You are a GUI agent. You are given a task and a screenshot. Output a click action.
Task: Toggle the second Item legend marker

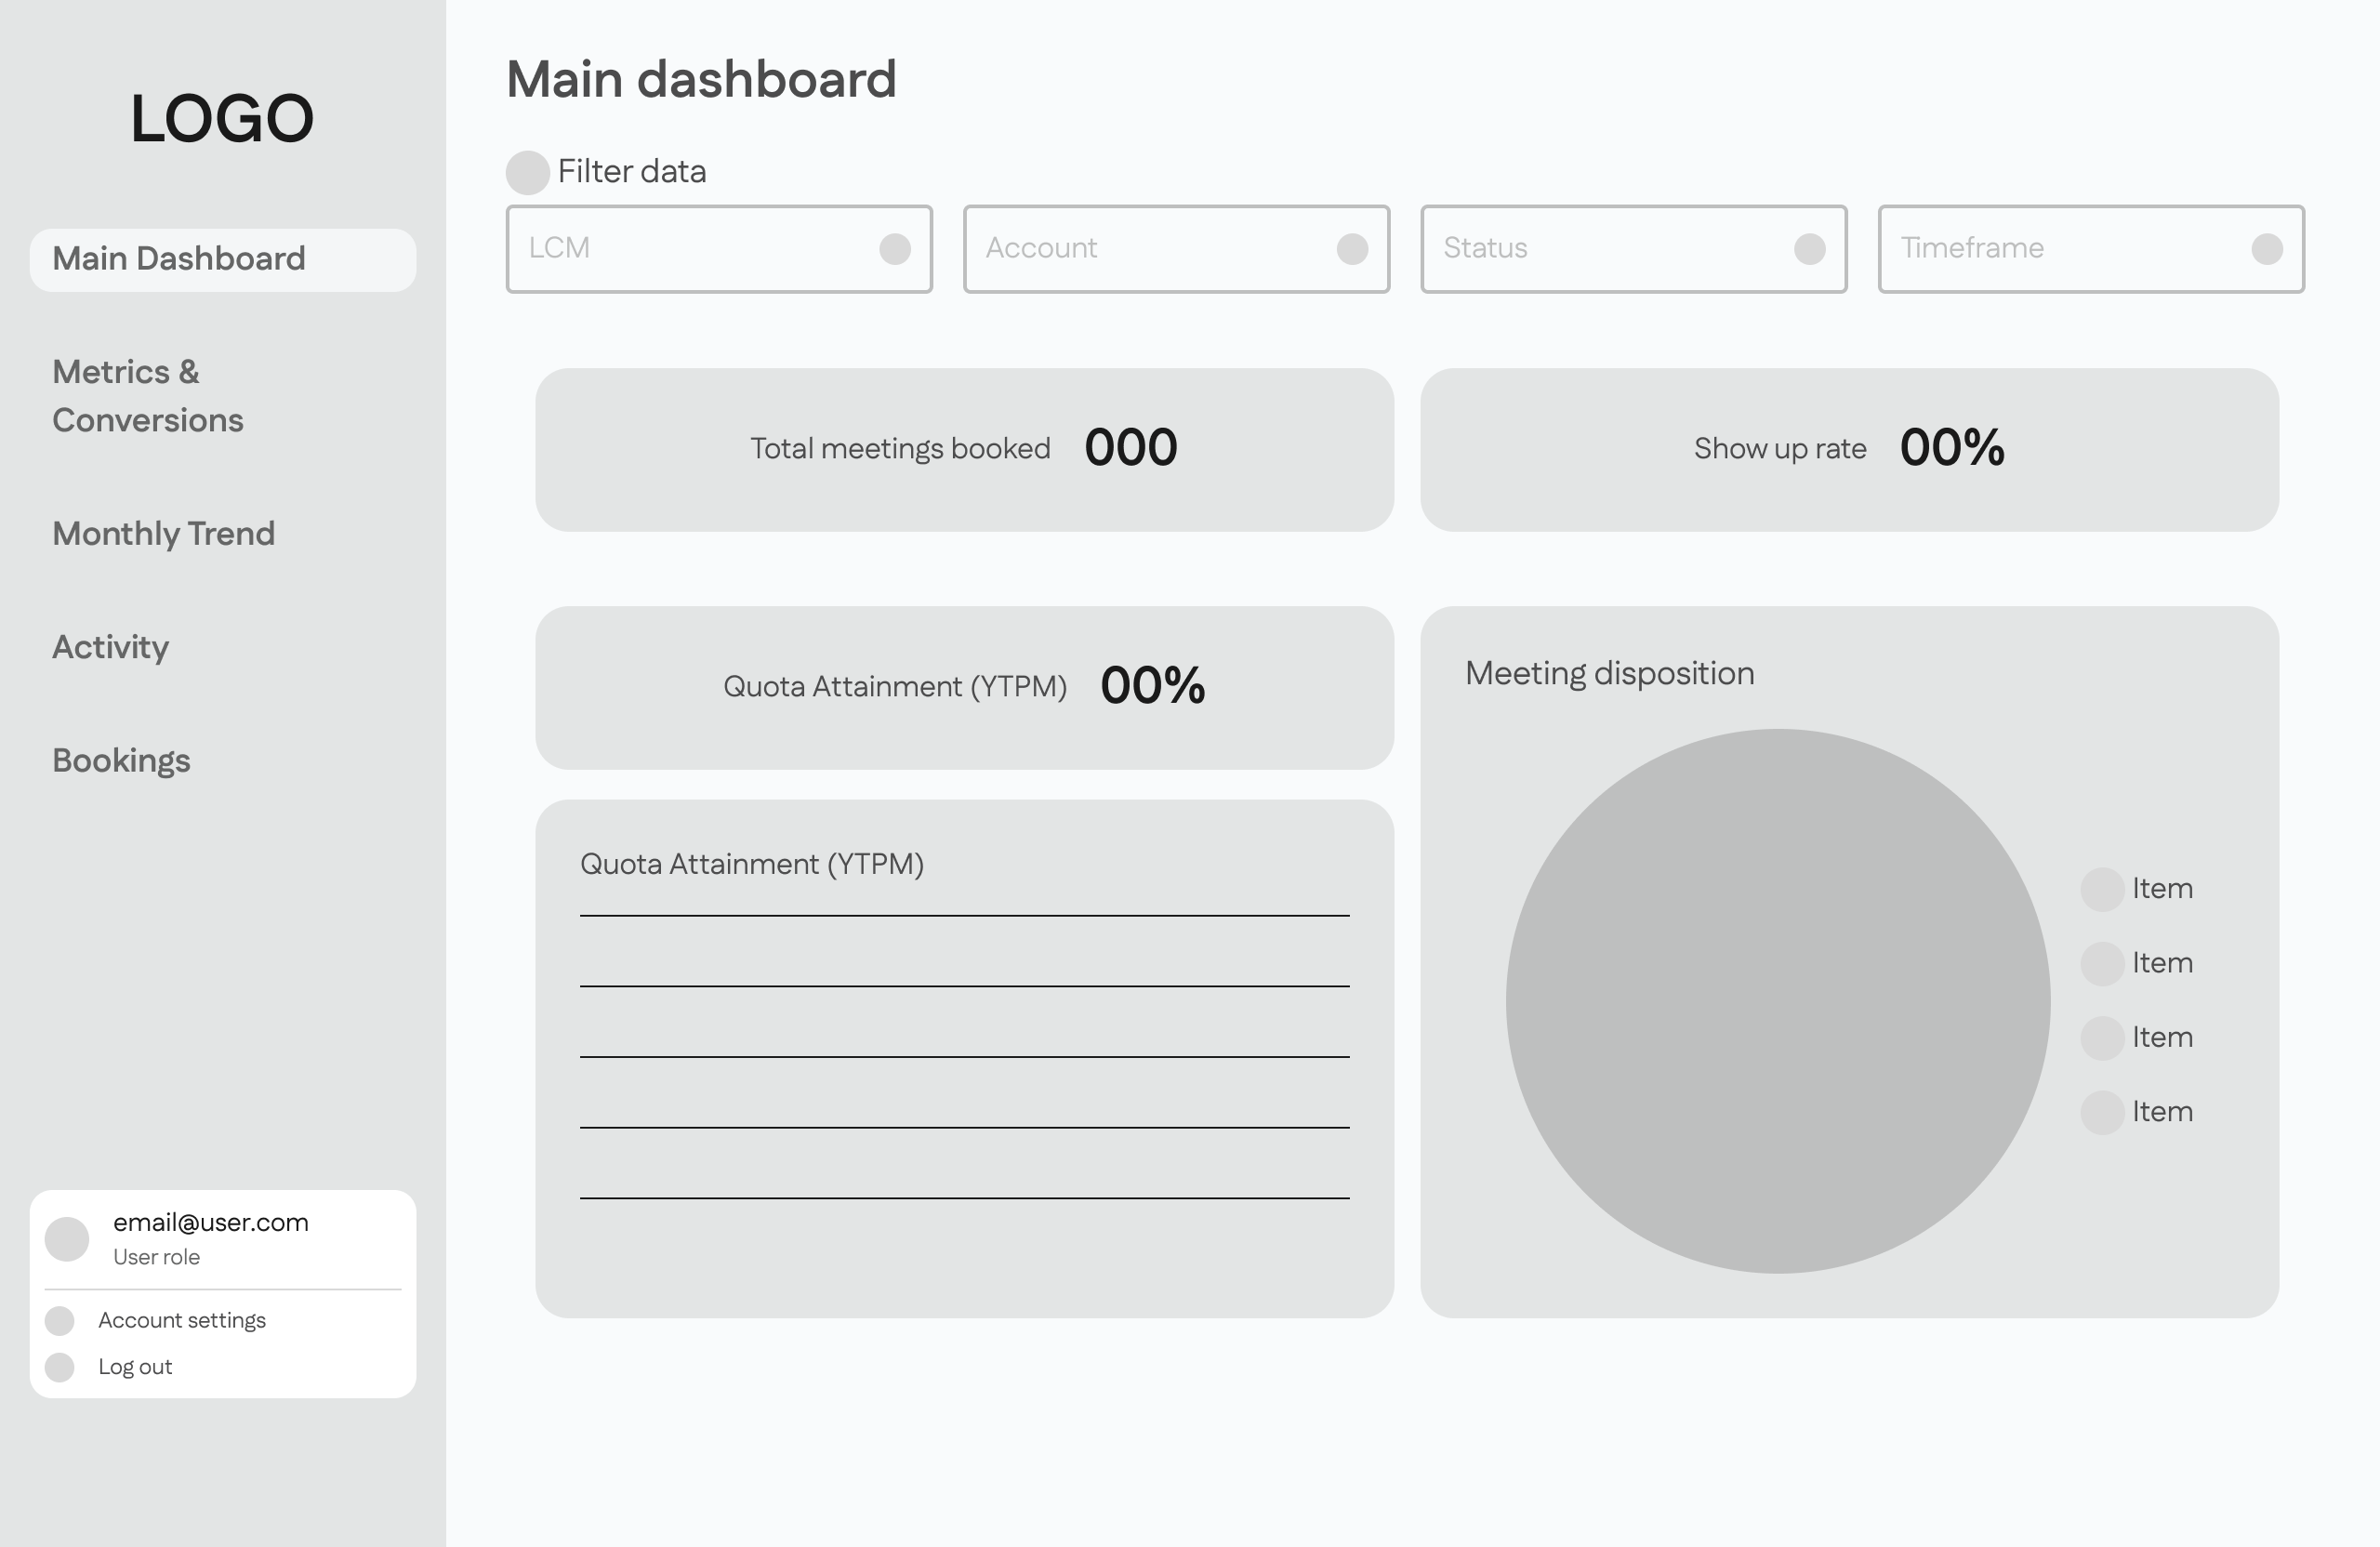[2102, 963]
